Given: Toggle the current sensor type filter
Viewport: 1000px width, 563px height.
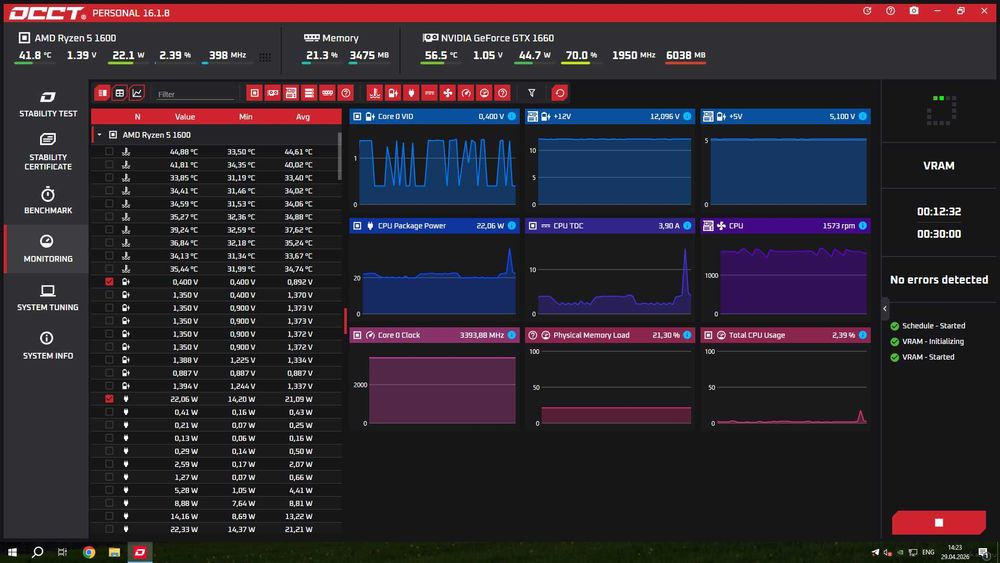Looking at the screenshot, I should coord(429,93).
